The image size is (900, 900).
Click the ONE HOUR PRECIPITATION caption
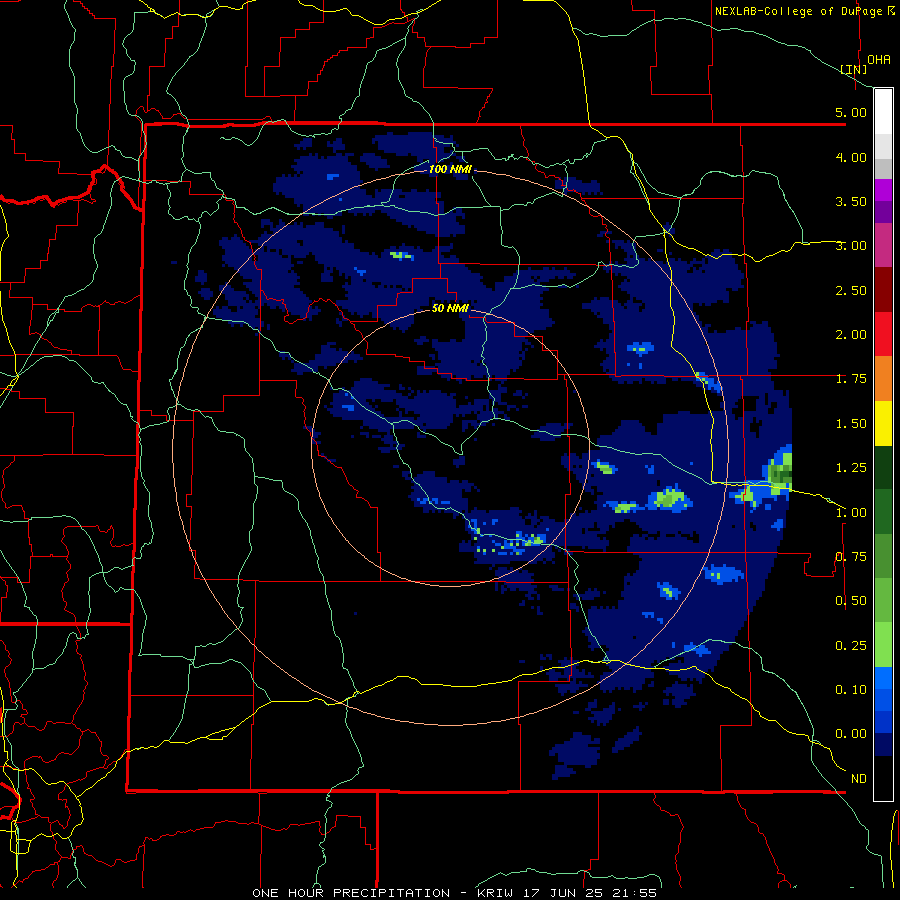point(351,893)
